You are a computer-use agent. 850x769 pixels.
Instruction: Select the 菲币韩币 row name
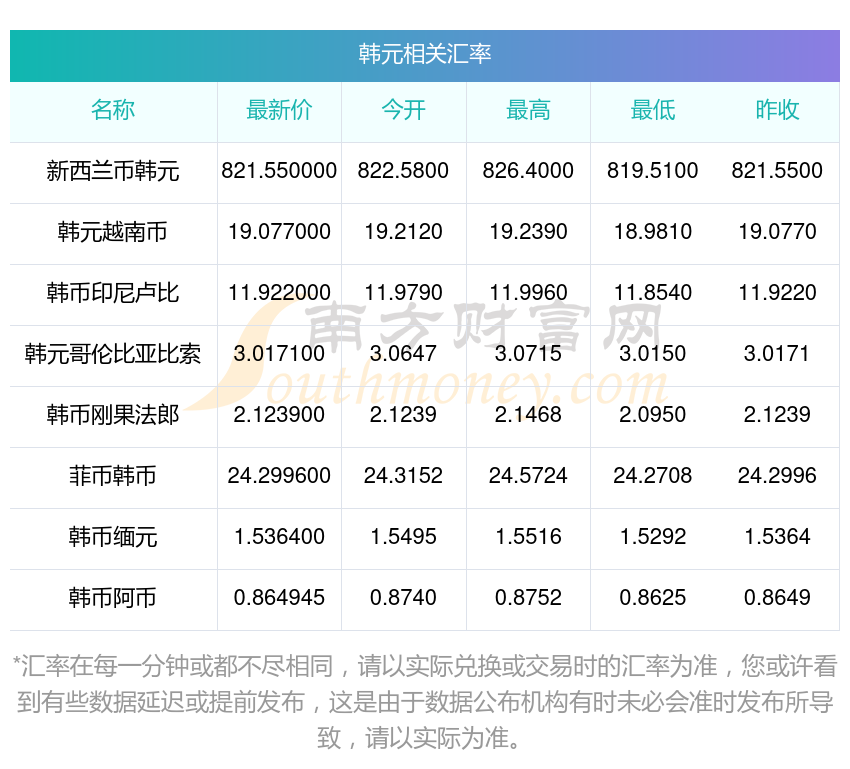[113, 476]
